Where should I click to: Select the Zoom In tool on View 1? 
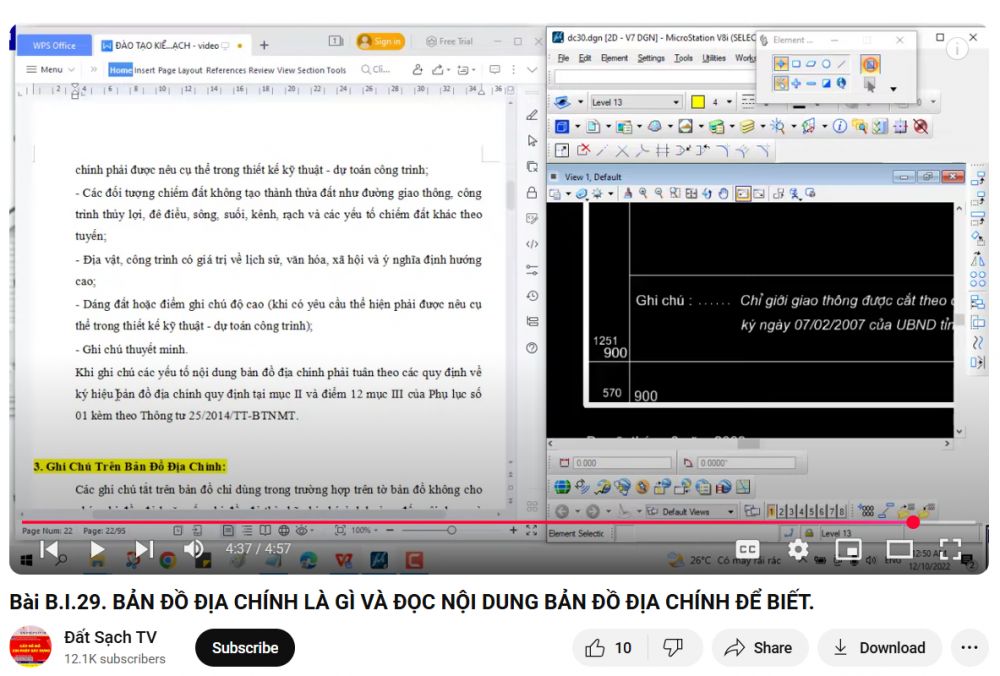[x=642, y=194]
